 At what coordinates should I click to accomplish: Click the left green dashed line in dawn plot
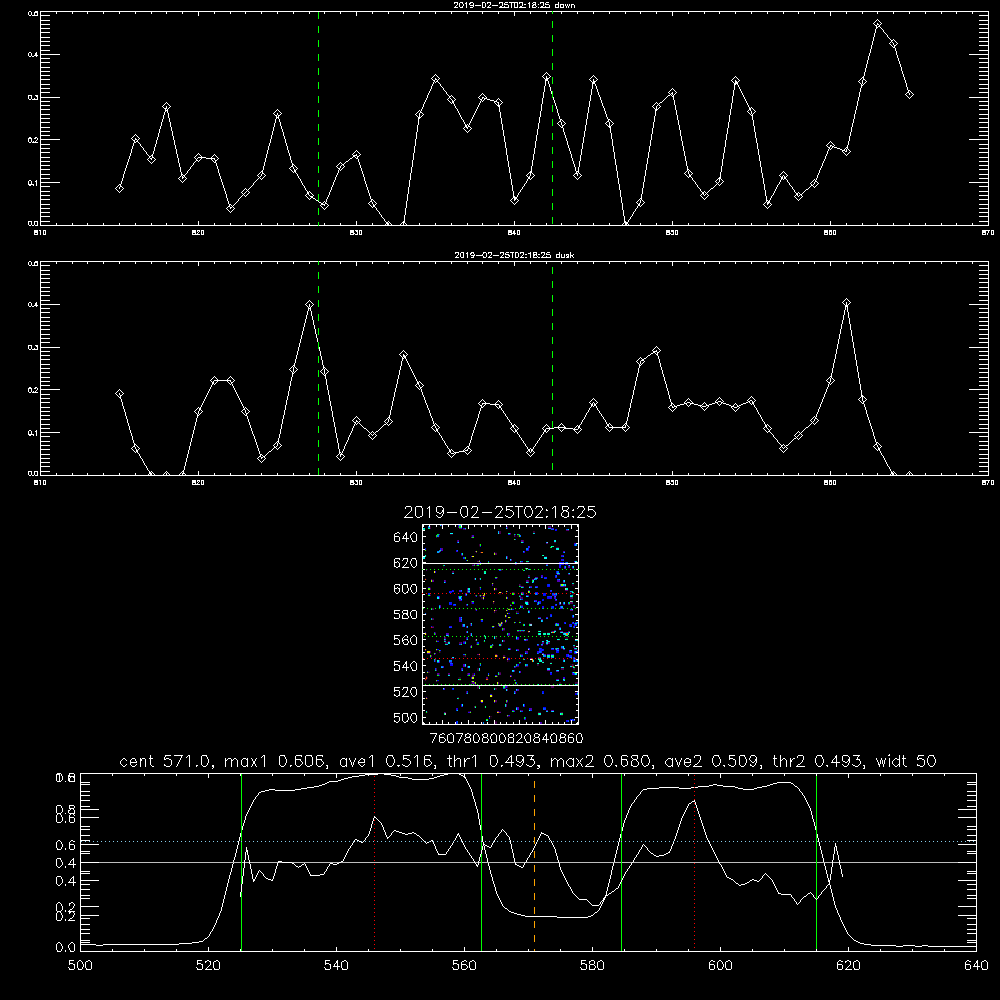(318, 118)
